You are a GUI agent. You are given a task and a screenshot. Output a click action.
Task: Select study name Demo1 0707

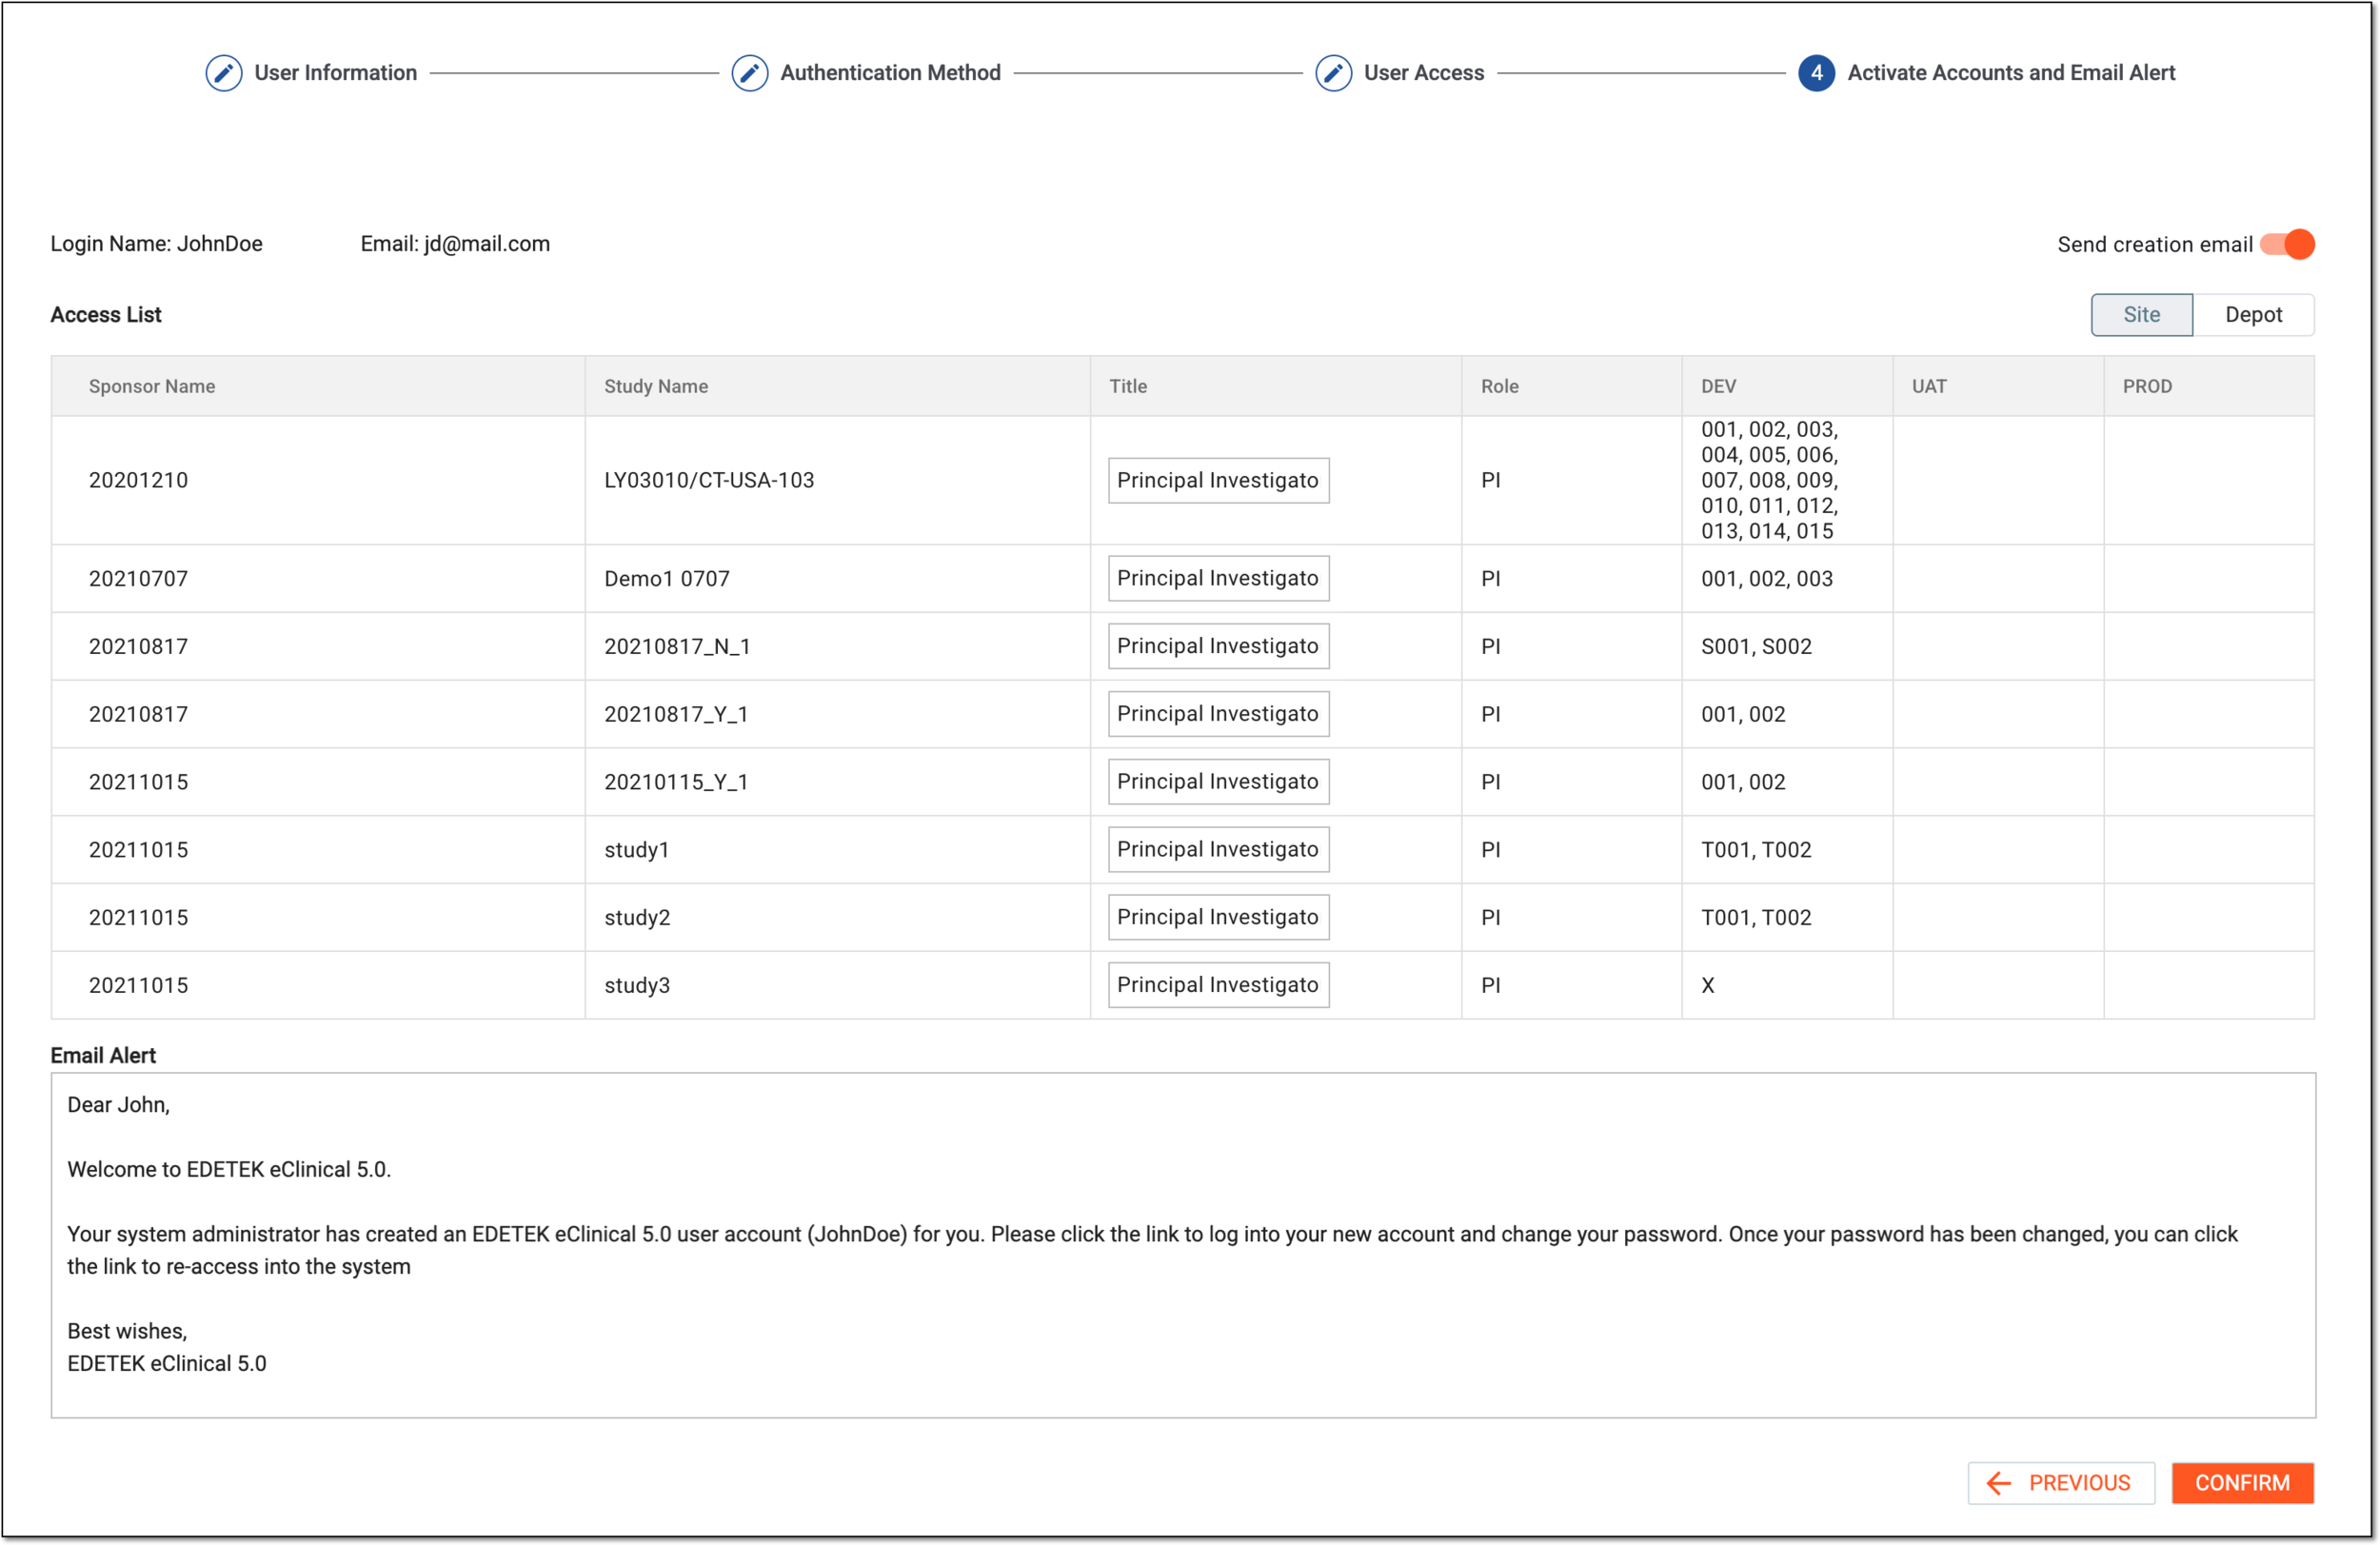tap(667, 579)
